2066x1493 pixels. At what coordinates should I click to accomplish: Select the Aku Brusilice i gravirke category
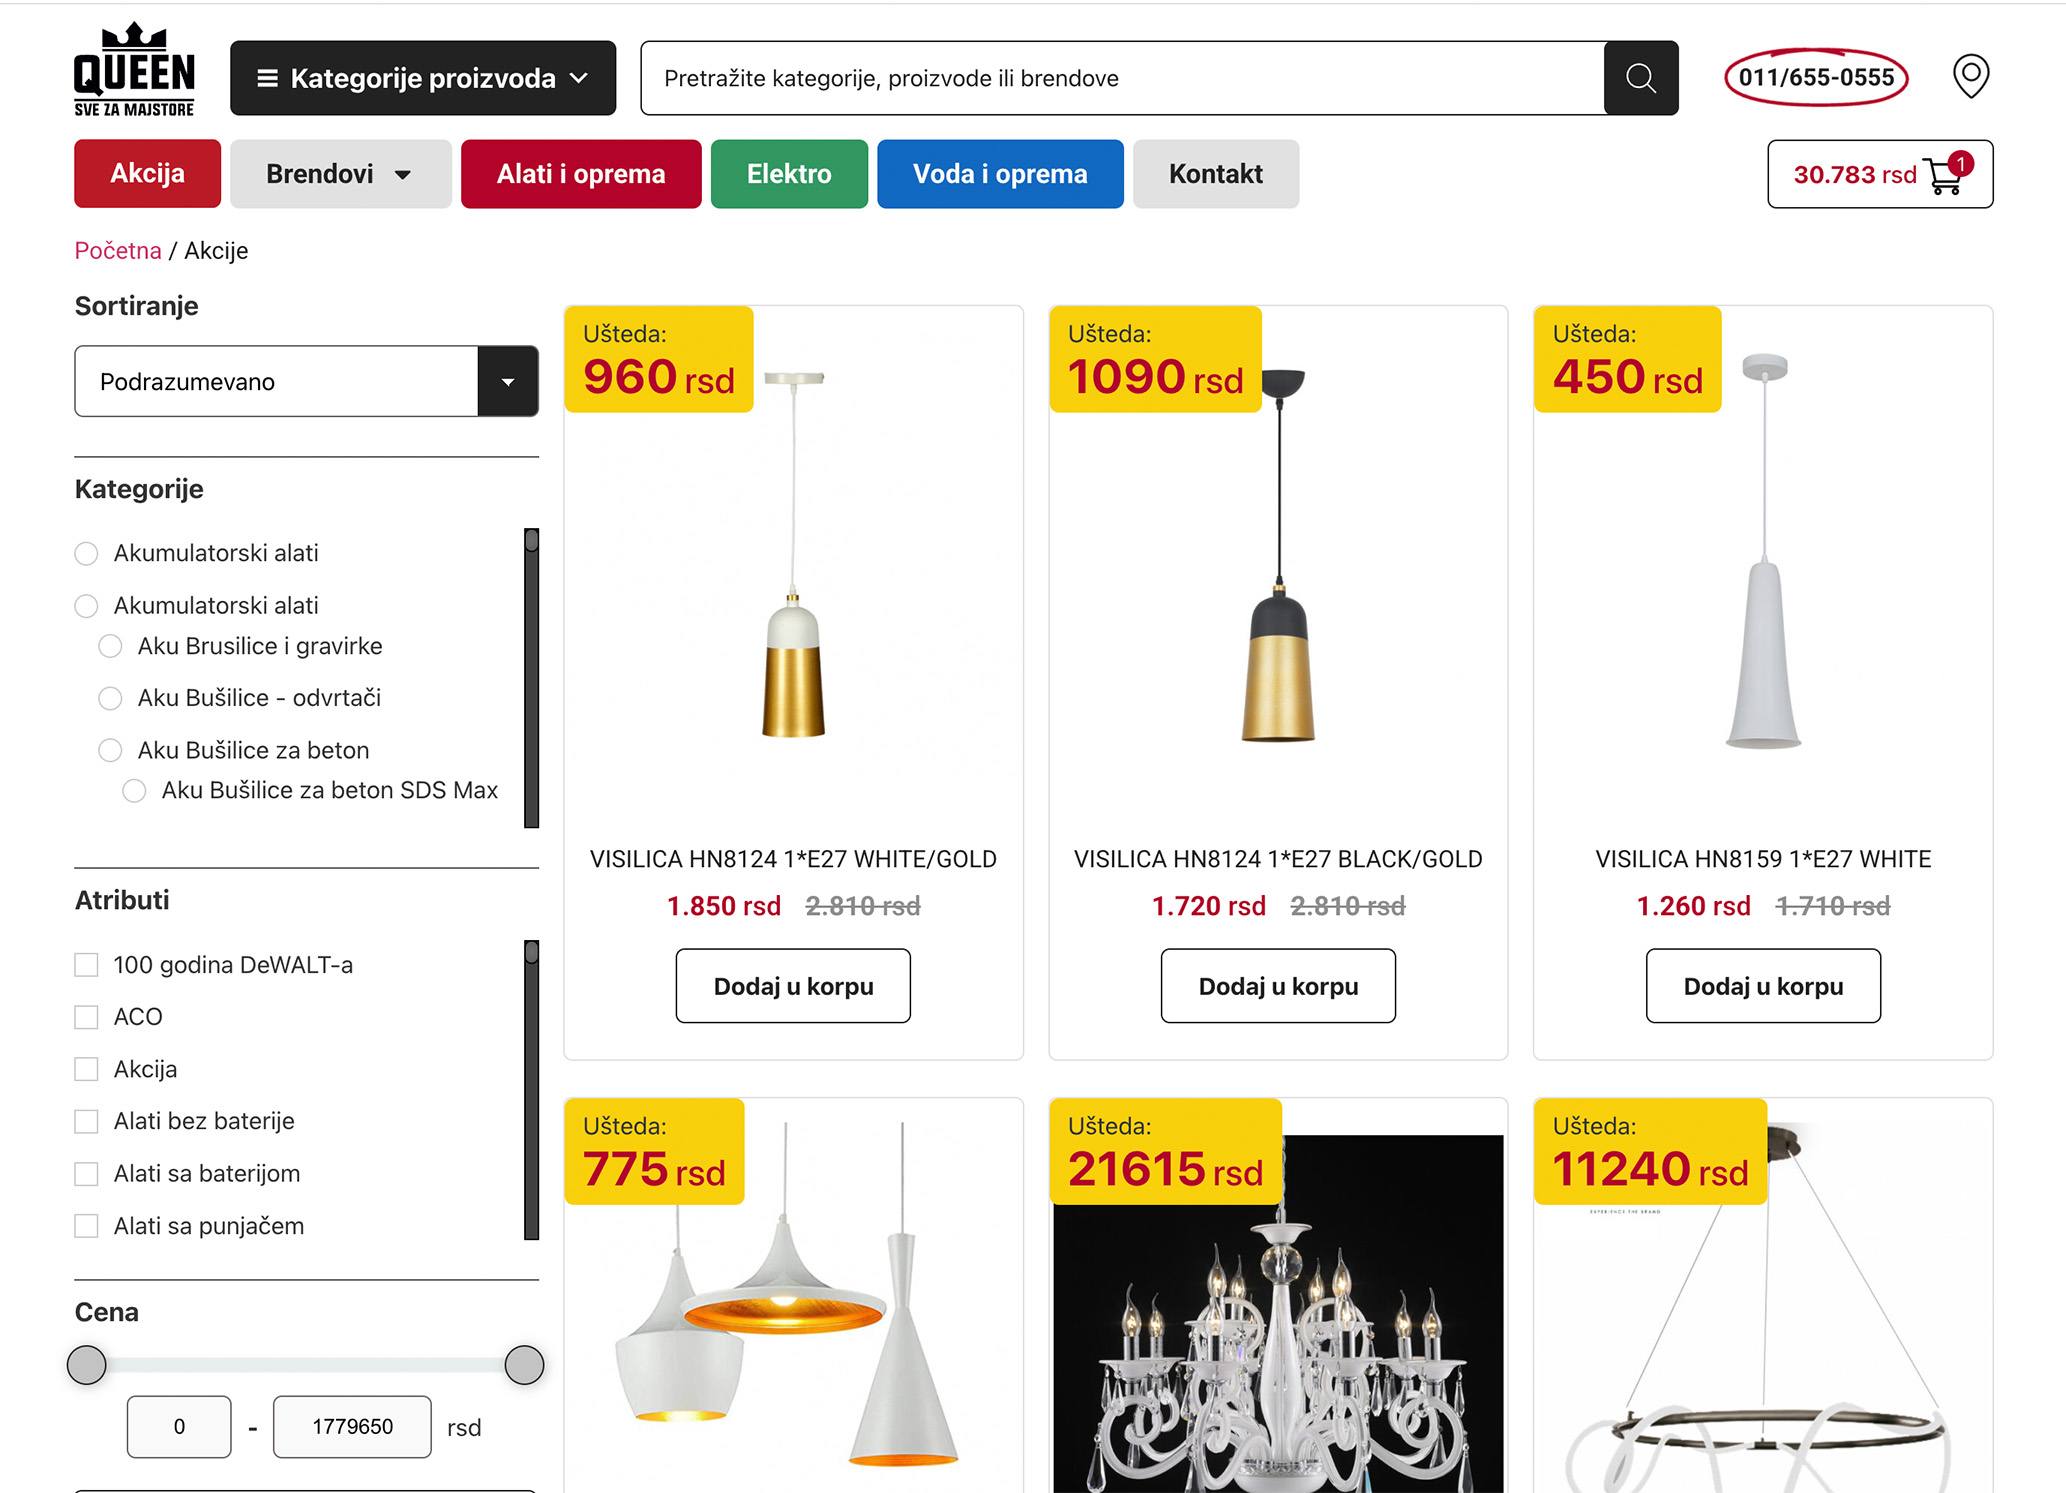[x=110, y=646]
